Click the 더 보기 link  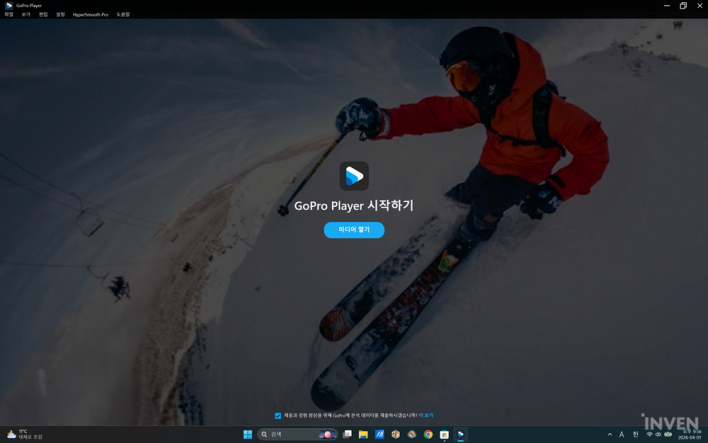tap(426, 416)
